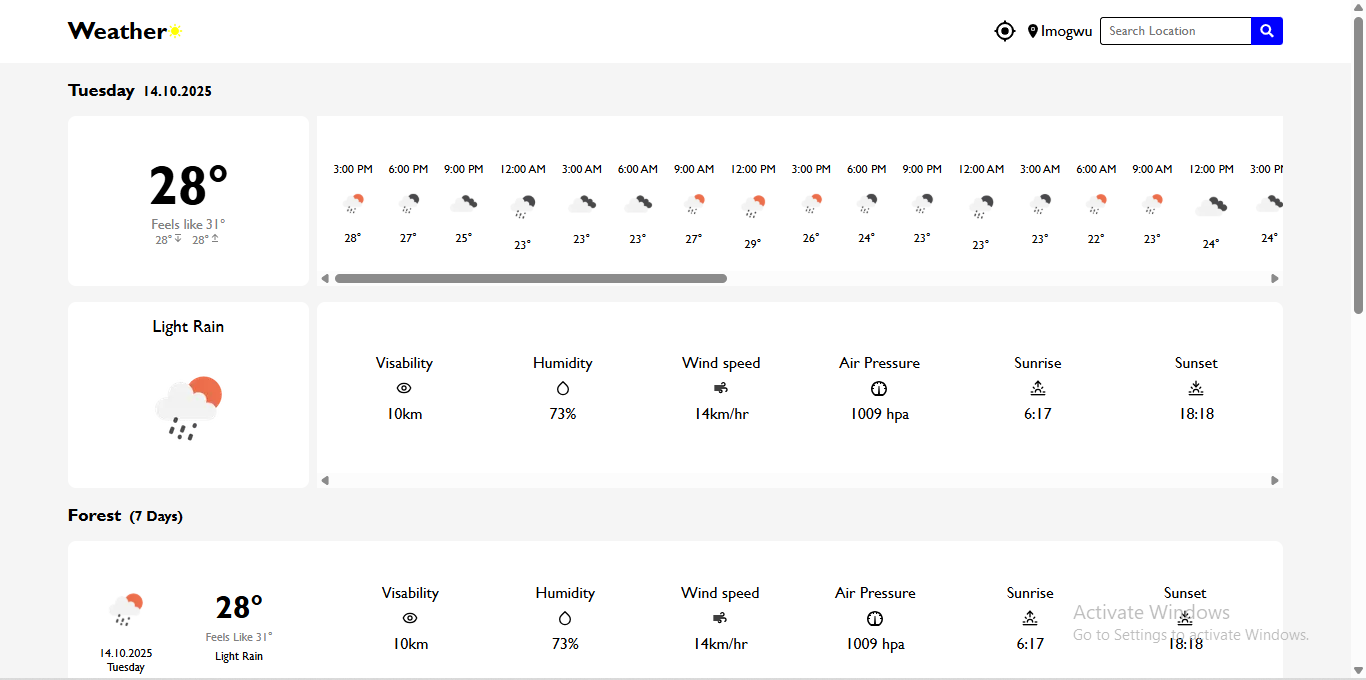Click the current location crosshair icon

(x=1005, y=31)
